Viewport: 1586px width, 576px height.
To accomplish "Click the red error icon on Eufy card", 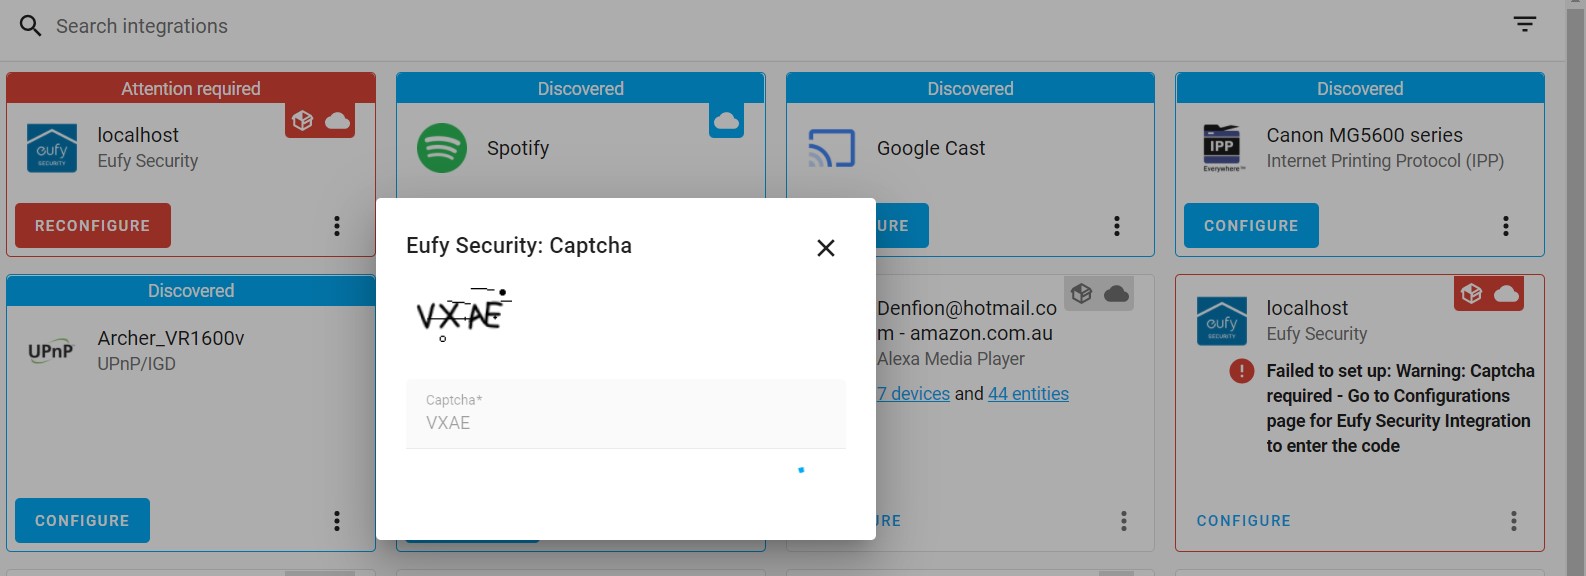I will click(1241, 371).
